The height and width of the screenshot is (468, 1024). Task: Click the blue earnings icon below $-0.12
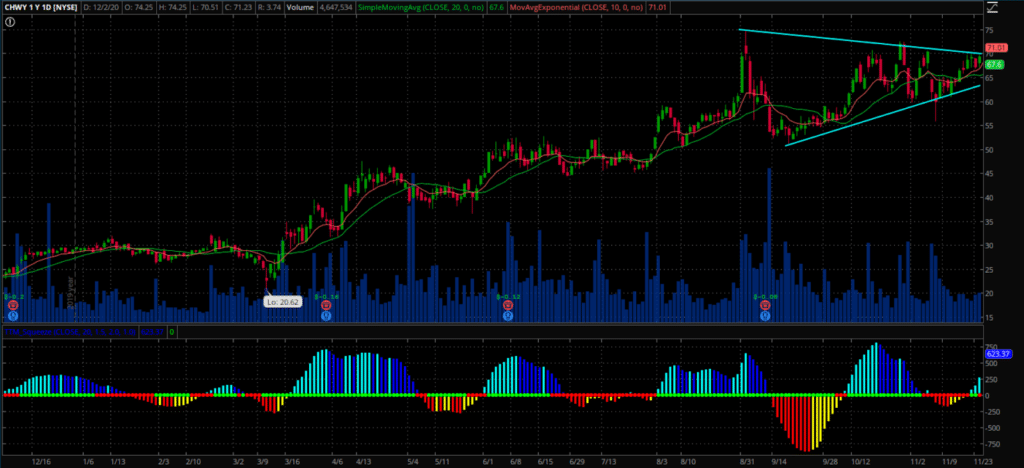507,315
